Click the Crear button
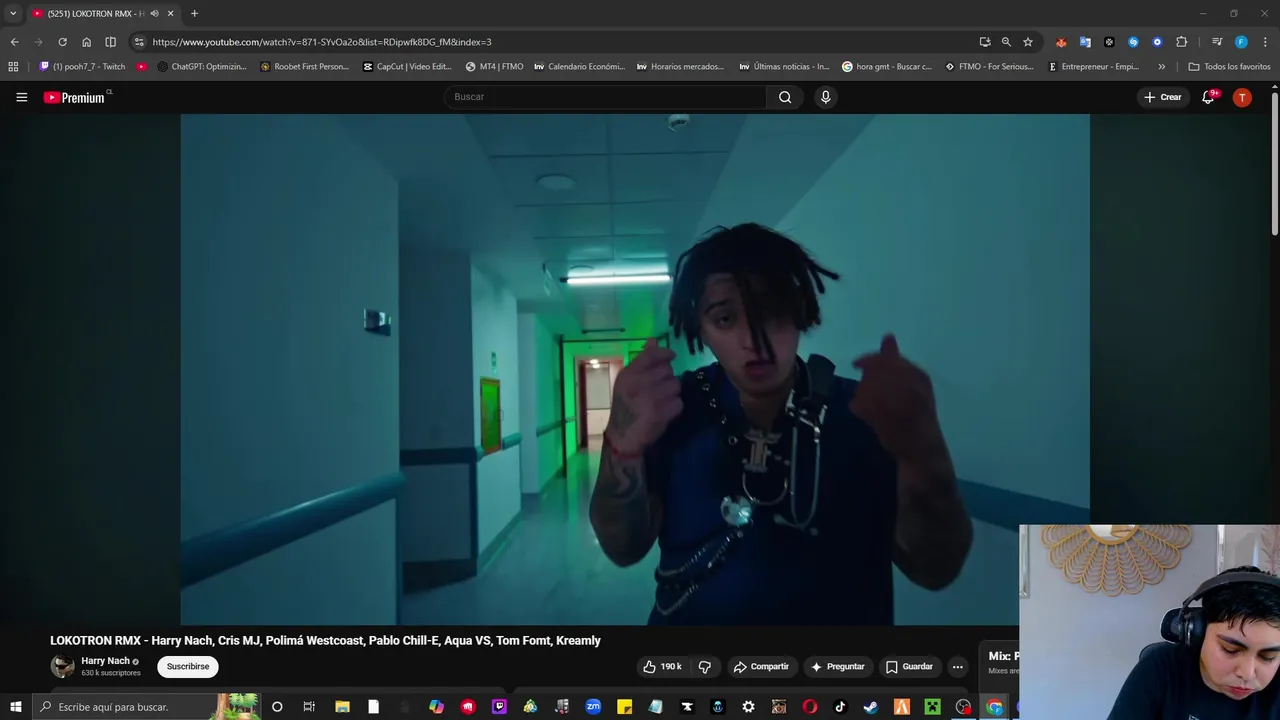Screen dimensions: 1280x720 pos(1163,97)
